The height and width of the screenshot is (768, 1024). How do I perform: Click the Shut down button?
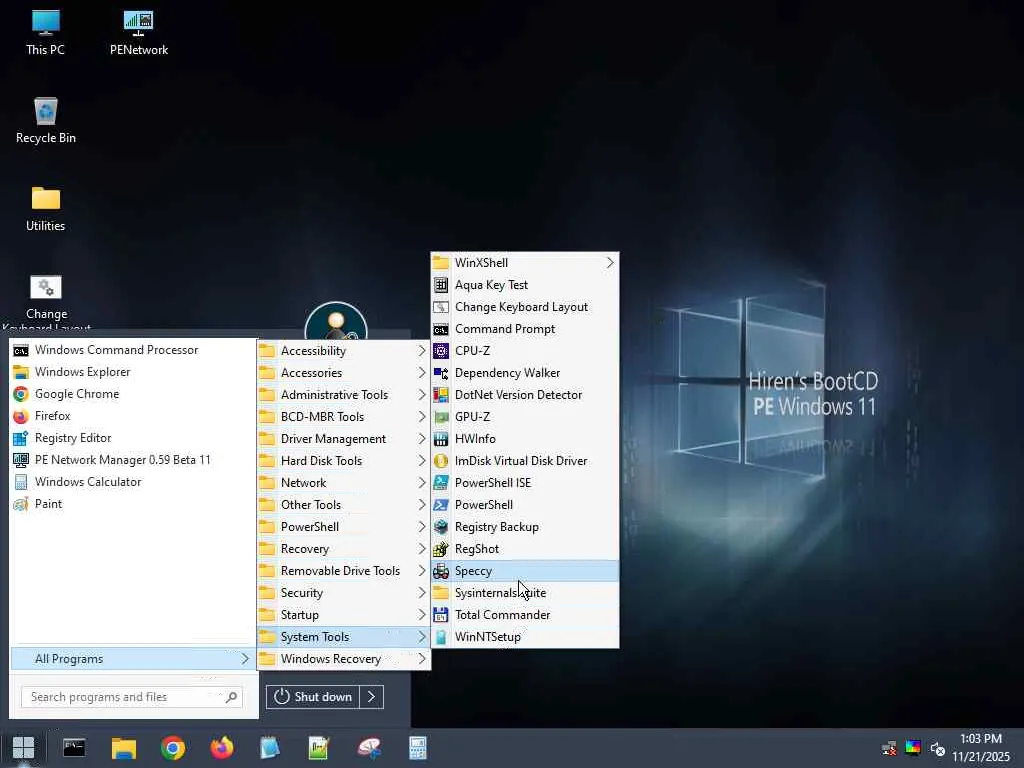tap(313, 697)
